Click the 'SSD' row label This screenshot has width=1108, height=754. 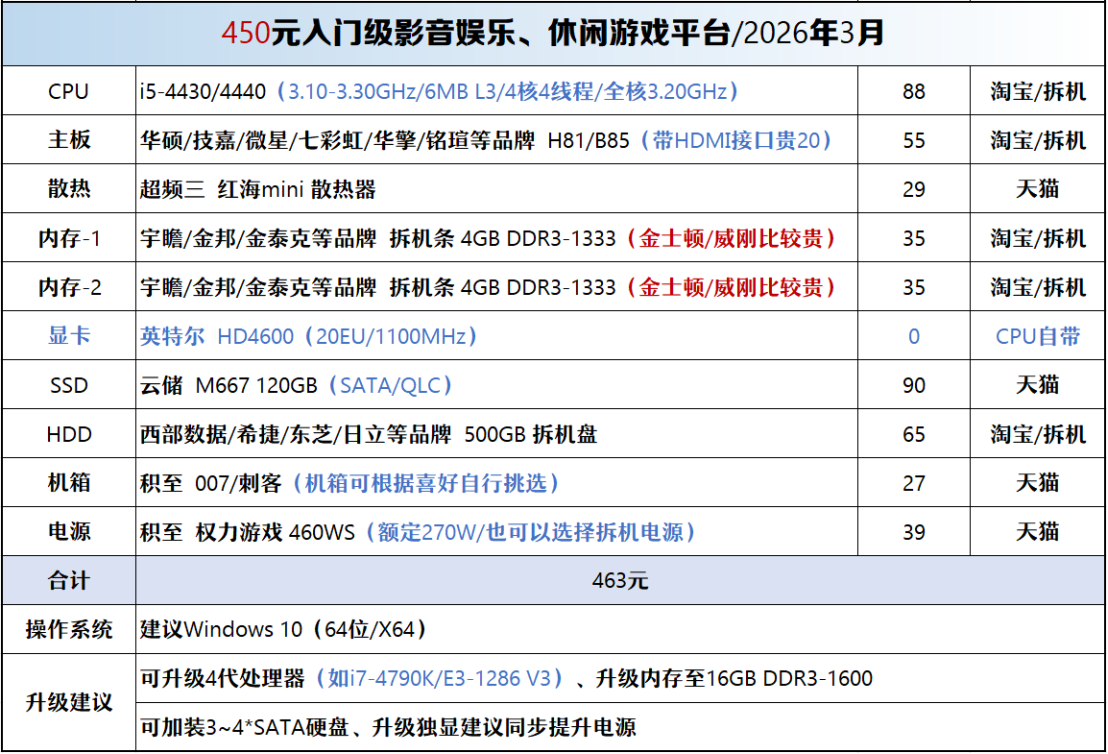click(x=69, y=385)
